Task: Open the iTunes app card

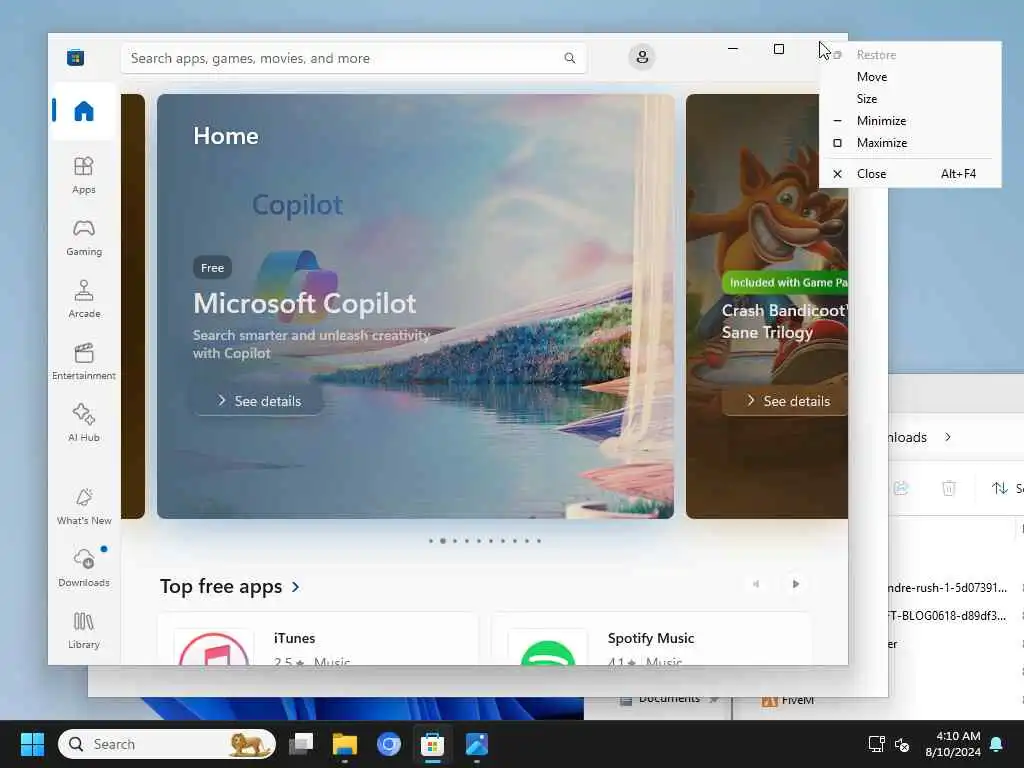Action: [x=318, y=639]
